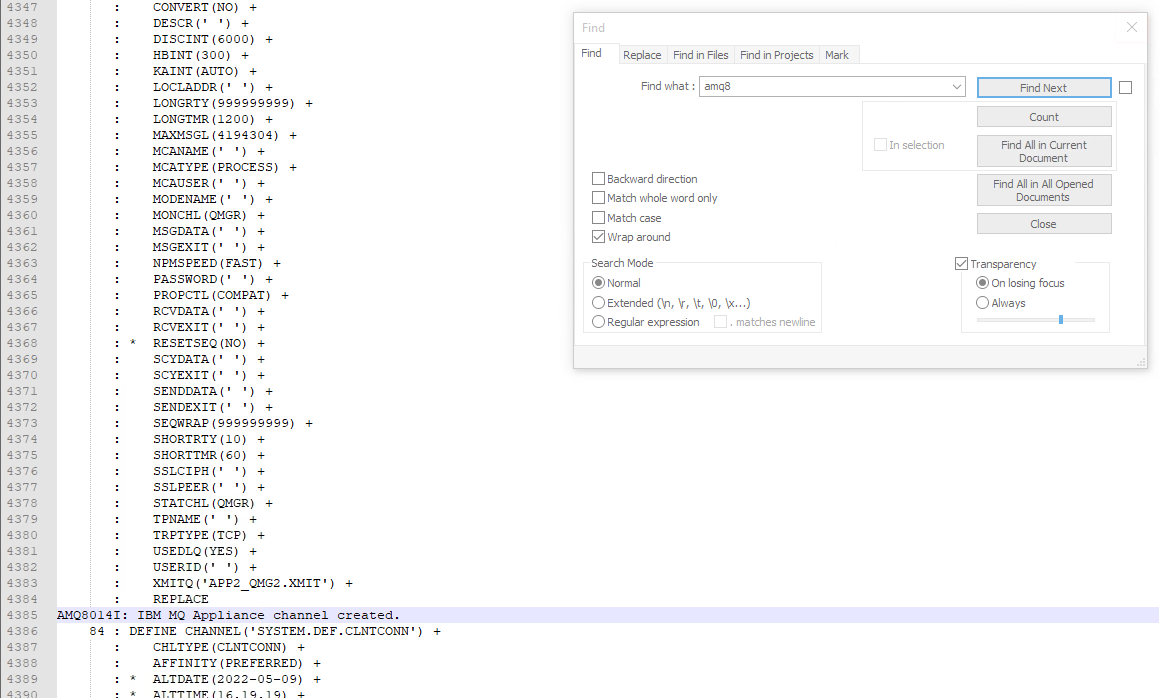
Task: Select Always transparency option
Action: 982,302
